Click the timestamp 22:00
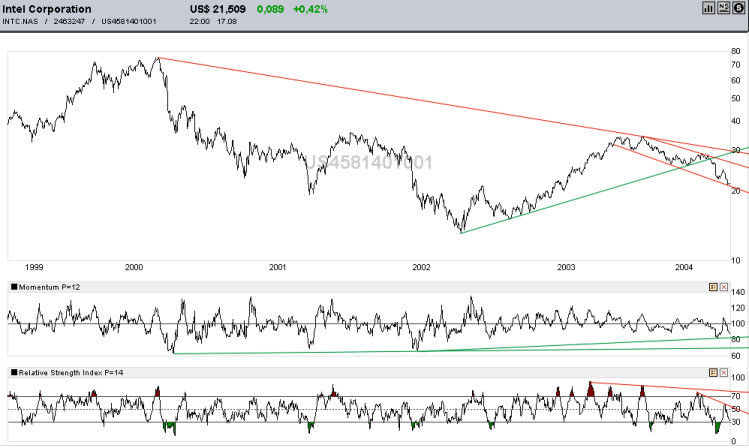Viewport: 749px width, 448px height. (199, 21)
